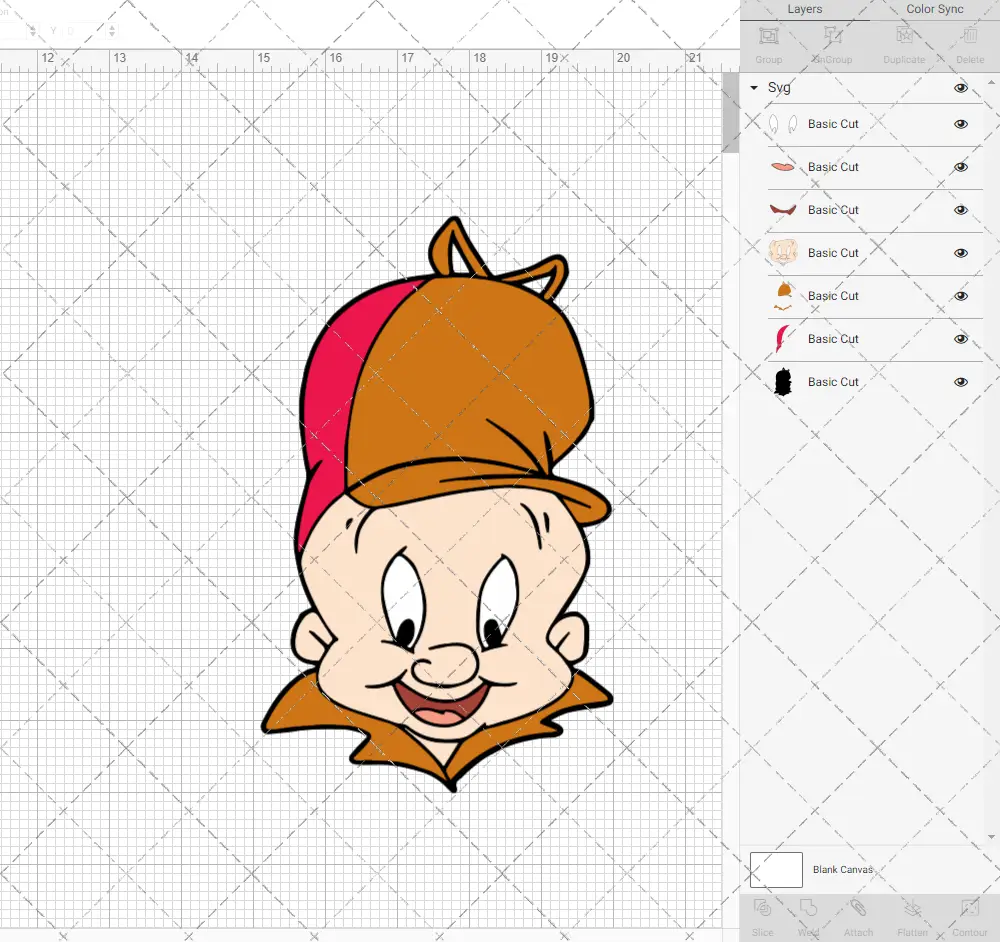The height and width of the screenshot is (942, 1000).
Task: Click the Attach paperclip icon
Action: tap(858, 908)
